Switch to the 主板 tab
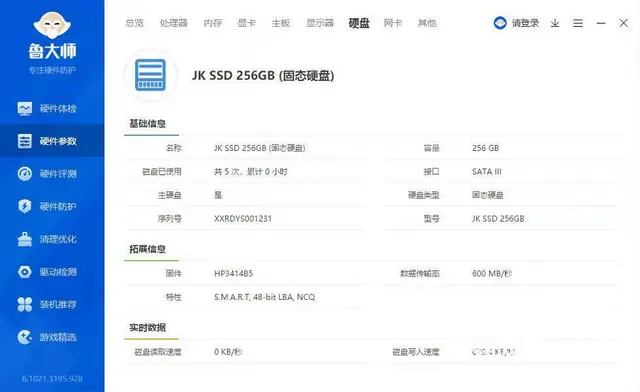This screenshot has height=392, width=640. [281, 23]
